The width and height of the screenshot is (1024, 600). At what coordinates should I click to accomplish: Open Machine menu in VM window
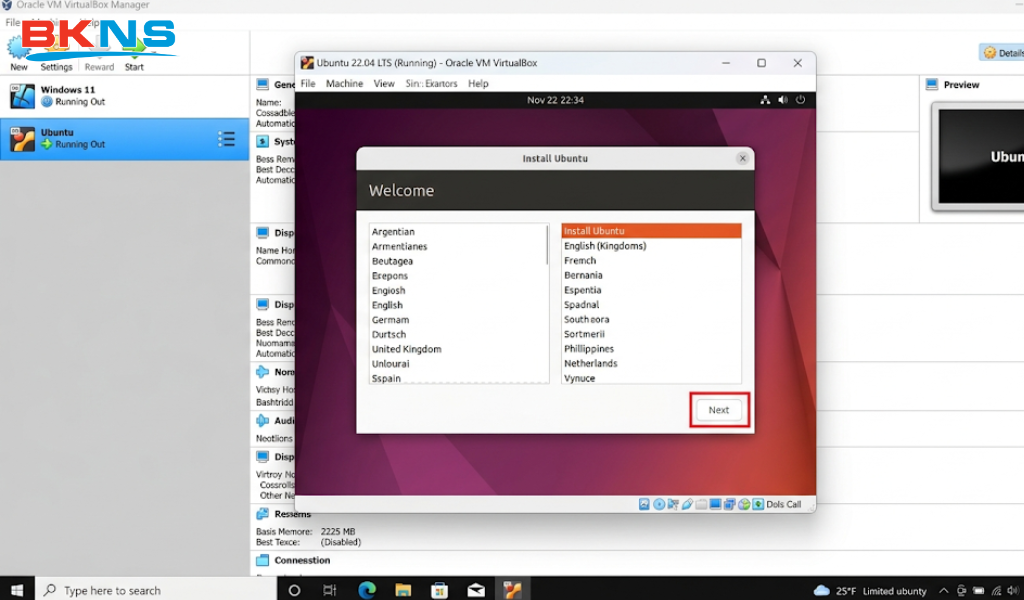344,84
